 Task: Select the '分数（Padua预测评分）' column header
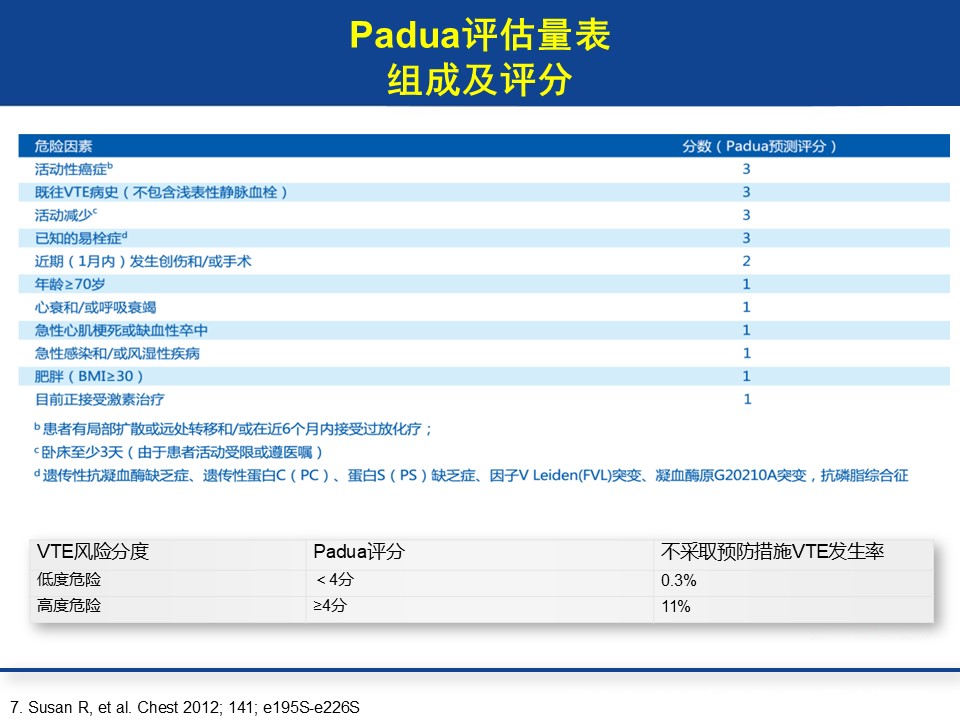coord(759,146)
